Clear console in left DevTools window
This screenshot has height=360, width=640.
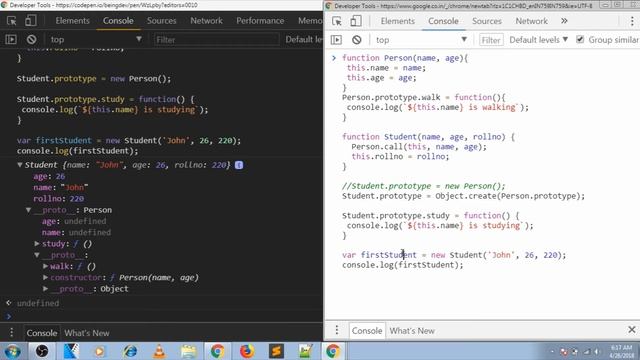(x=31, y=40)
